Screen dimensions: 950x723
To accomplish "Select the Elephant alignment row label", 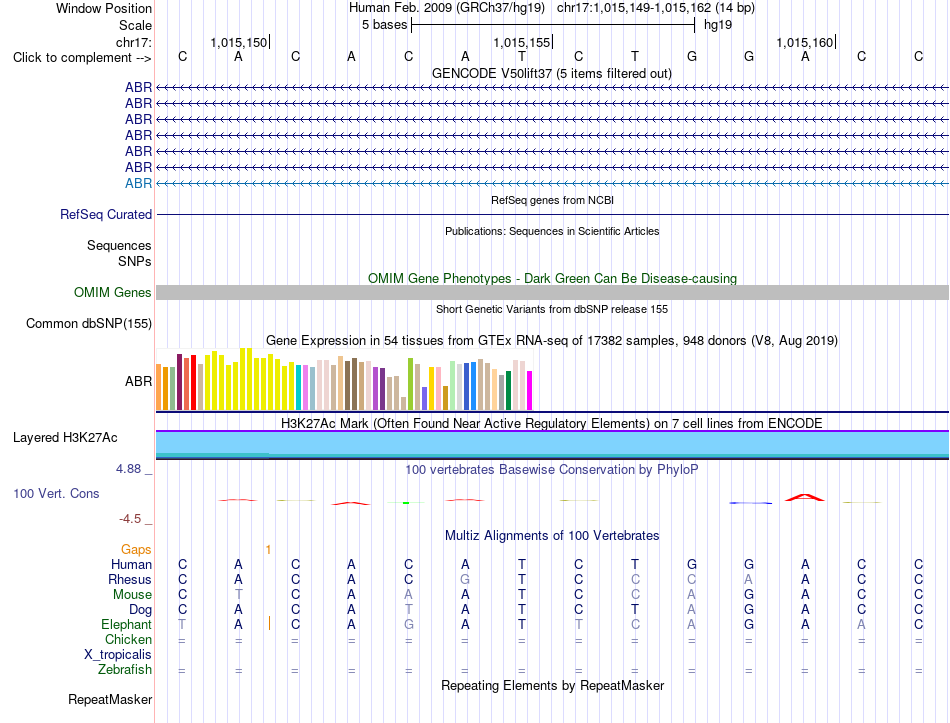I will point(126,625).
